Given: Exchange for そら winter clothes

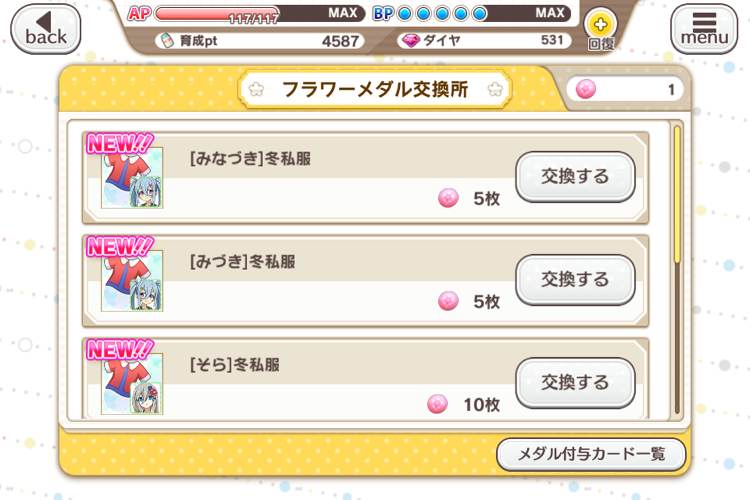Looking at the screenshot, I should pyautogui.click(x=575, y=382).
